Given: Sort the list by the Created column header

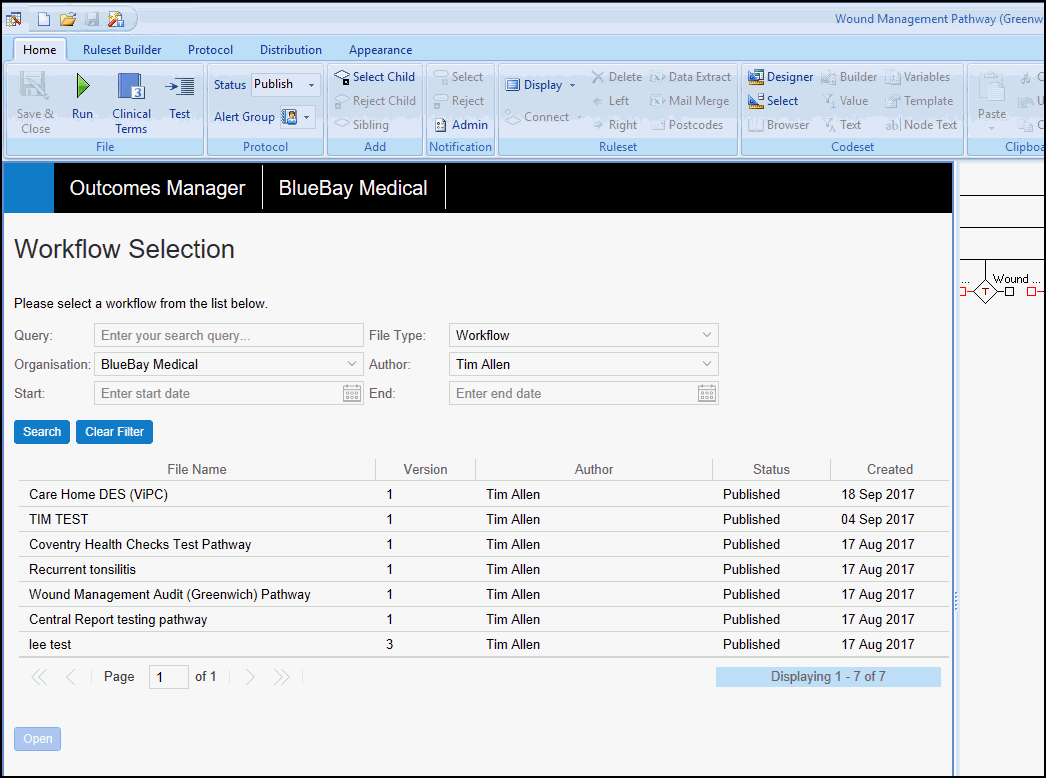Looking at the screenshot, I should pos(889,470).
